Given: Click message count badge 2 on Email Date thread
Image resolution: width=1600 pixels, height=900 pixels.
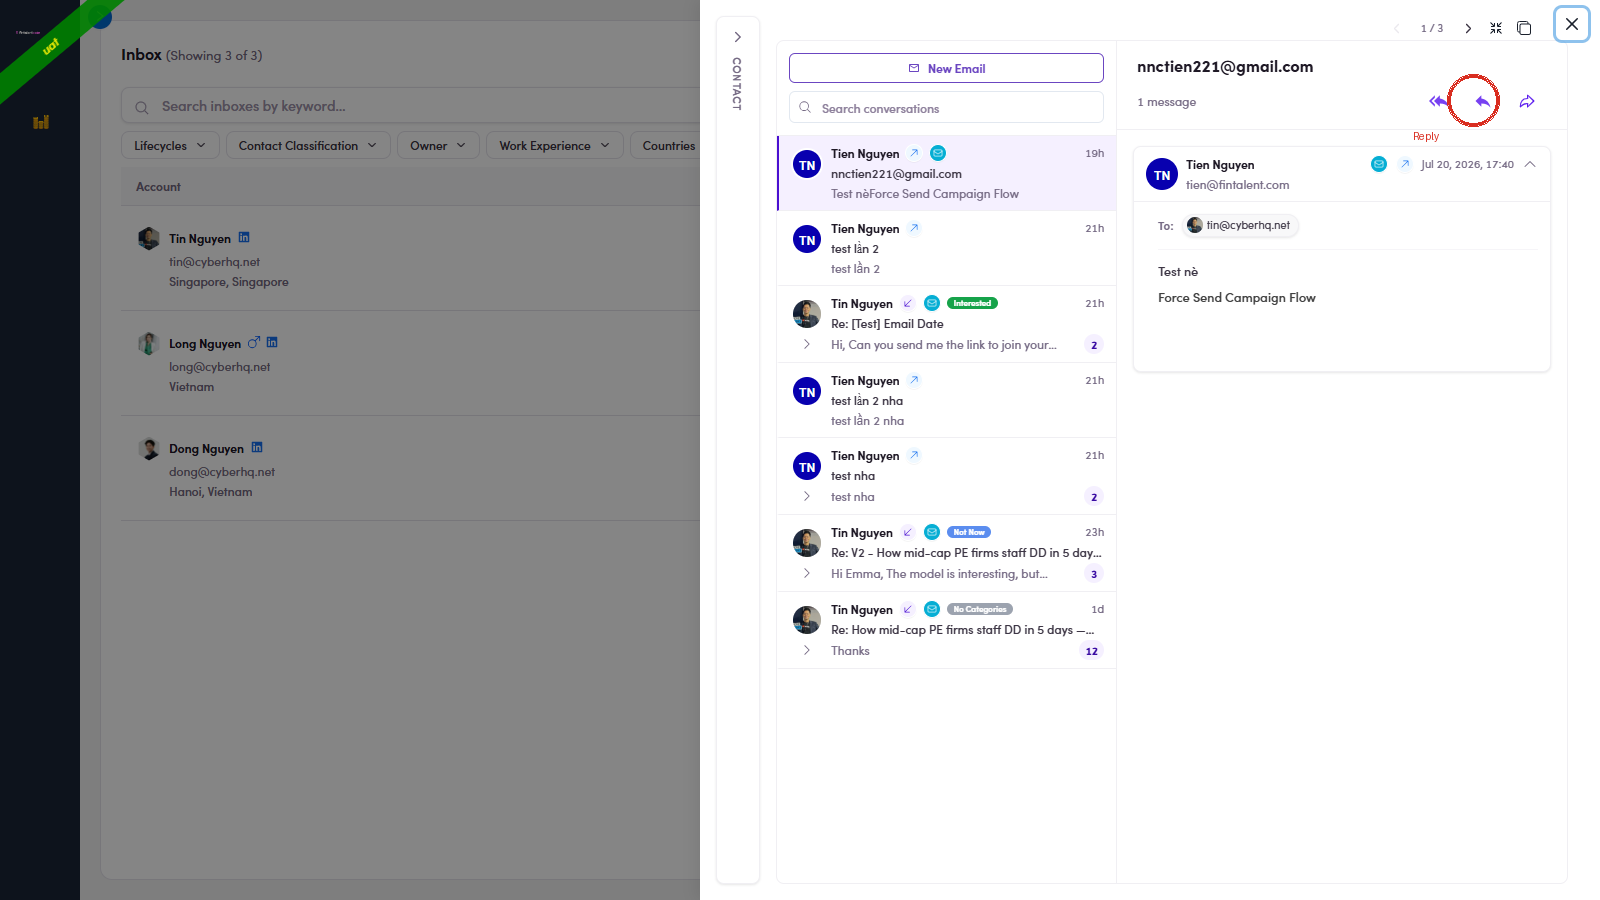Looking at the screenshot, I should click(x=1094, y=345).
